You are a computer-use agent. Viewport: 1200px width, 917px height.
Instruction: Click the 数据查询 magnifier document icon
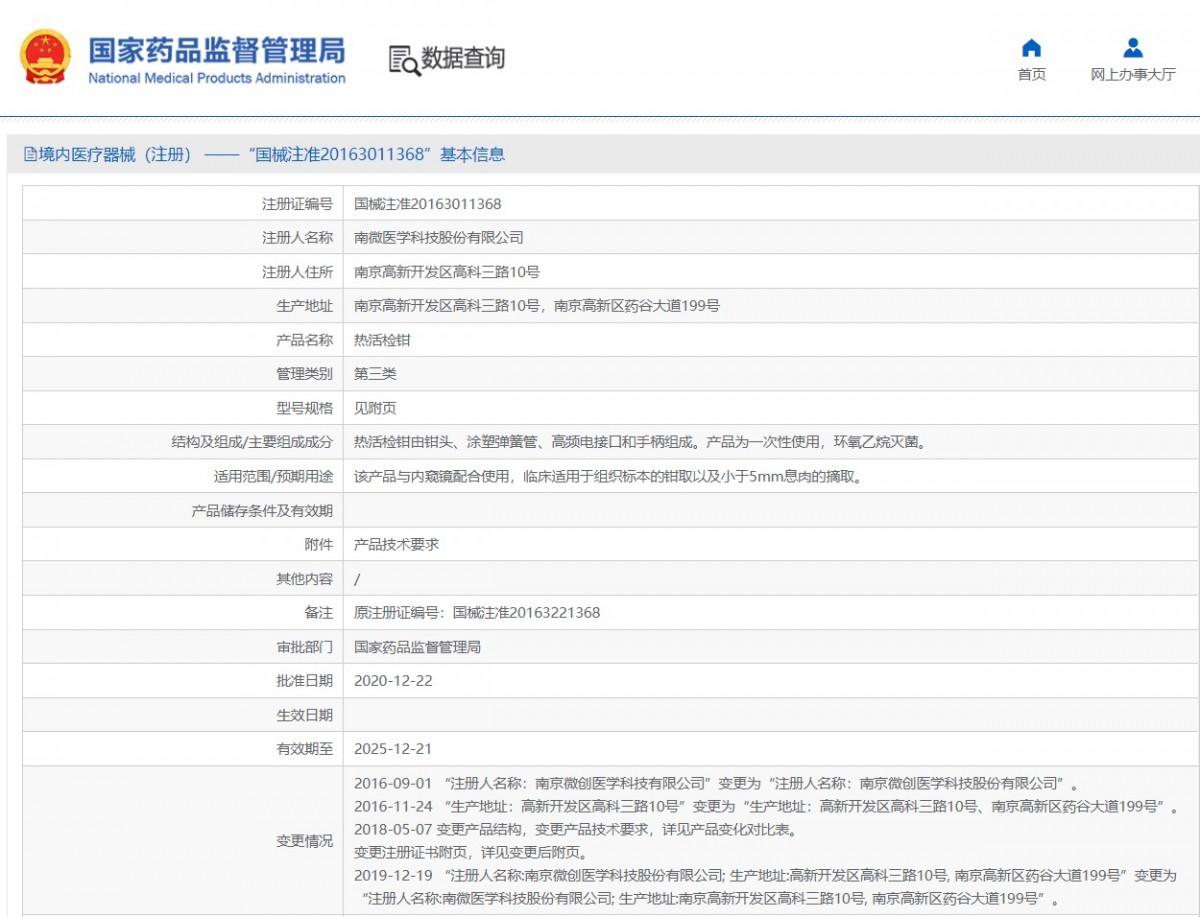click(403, 60)
